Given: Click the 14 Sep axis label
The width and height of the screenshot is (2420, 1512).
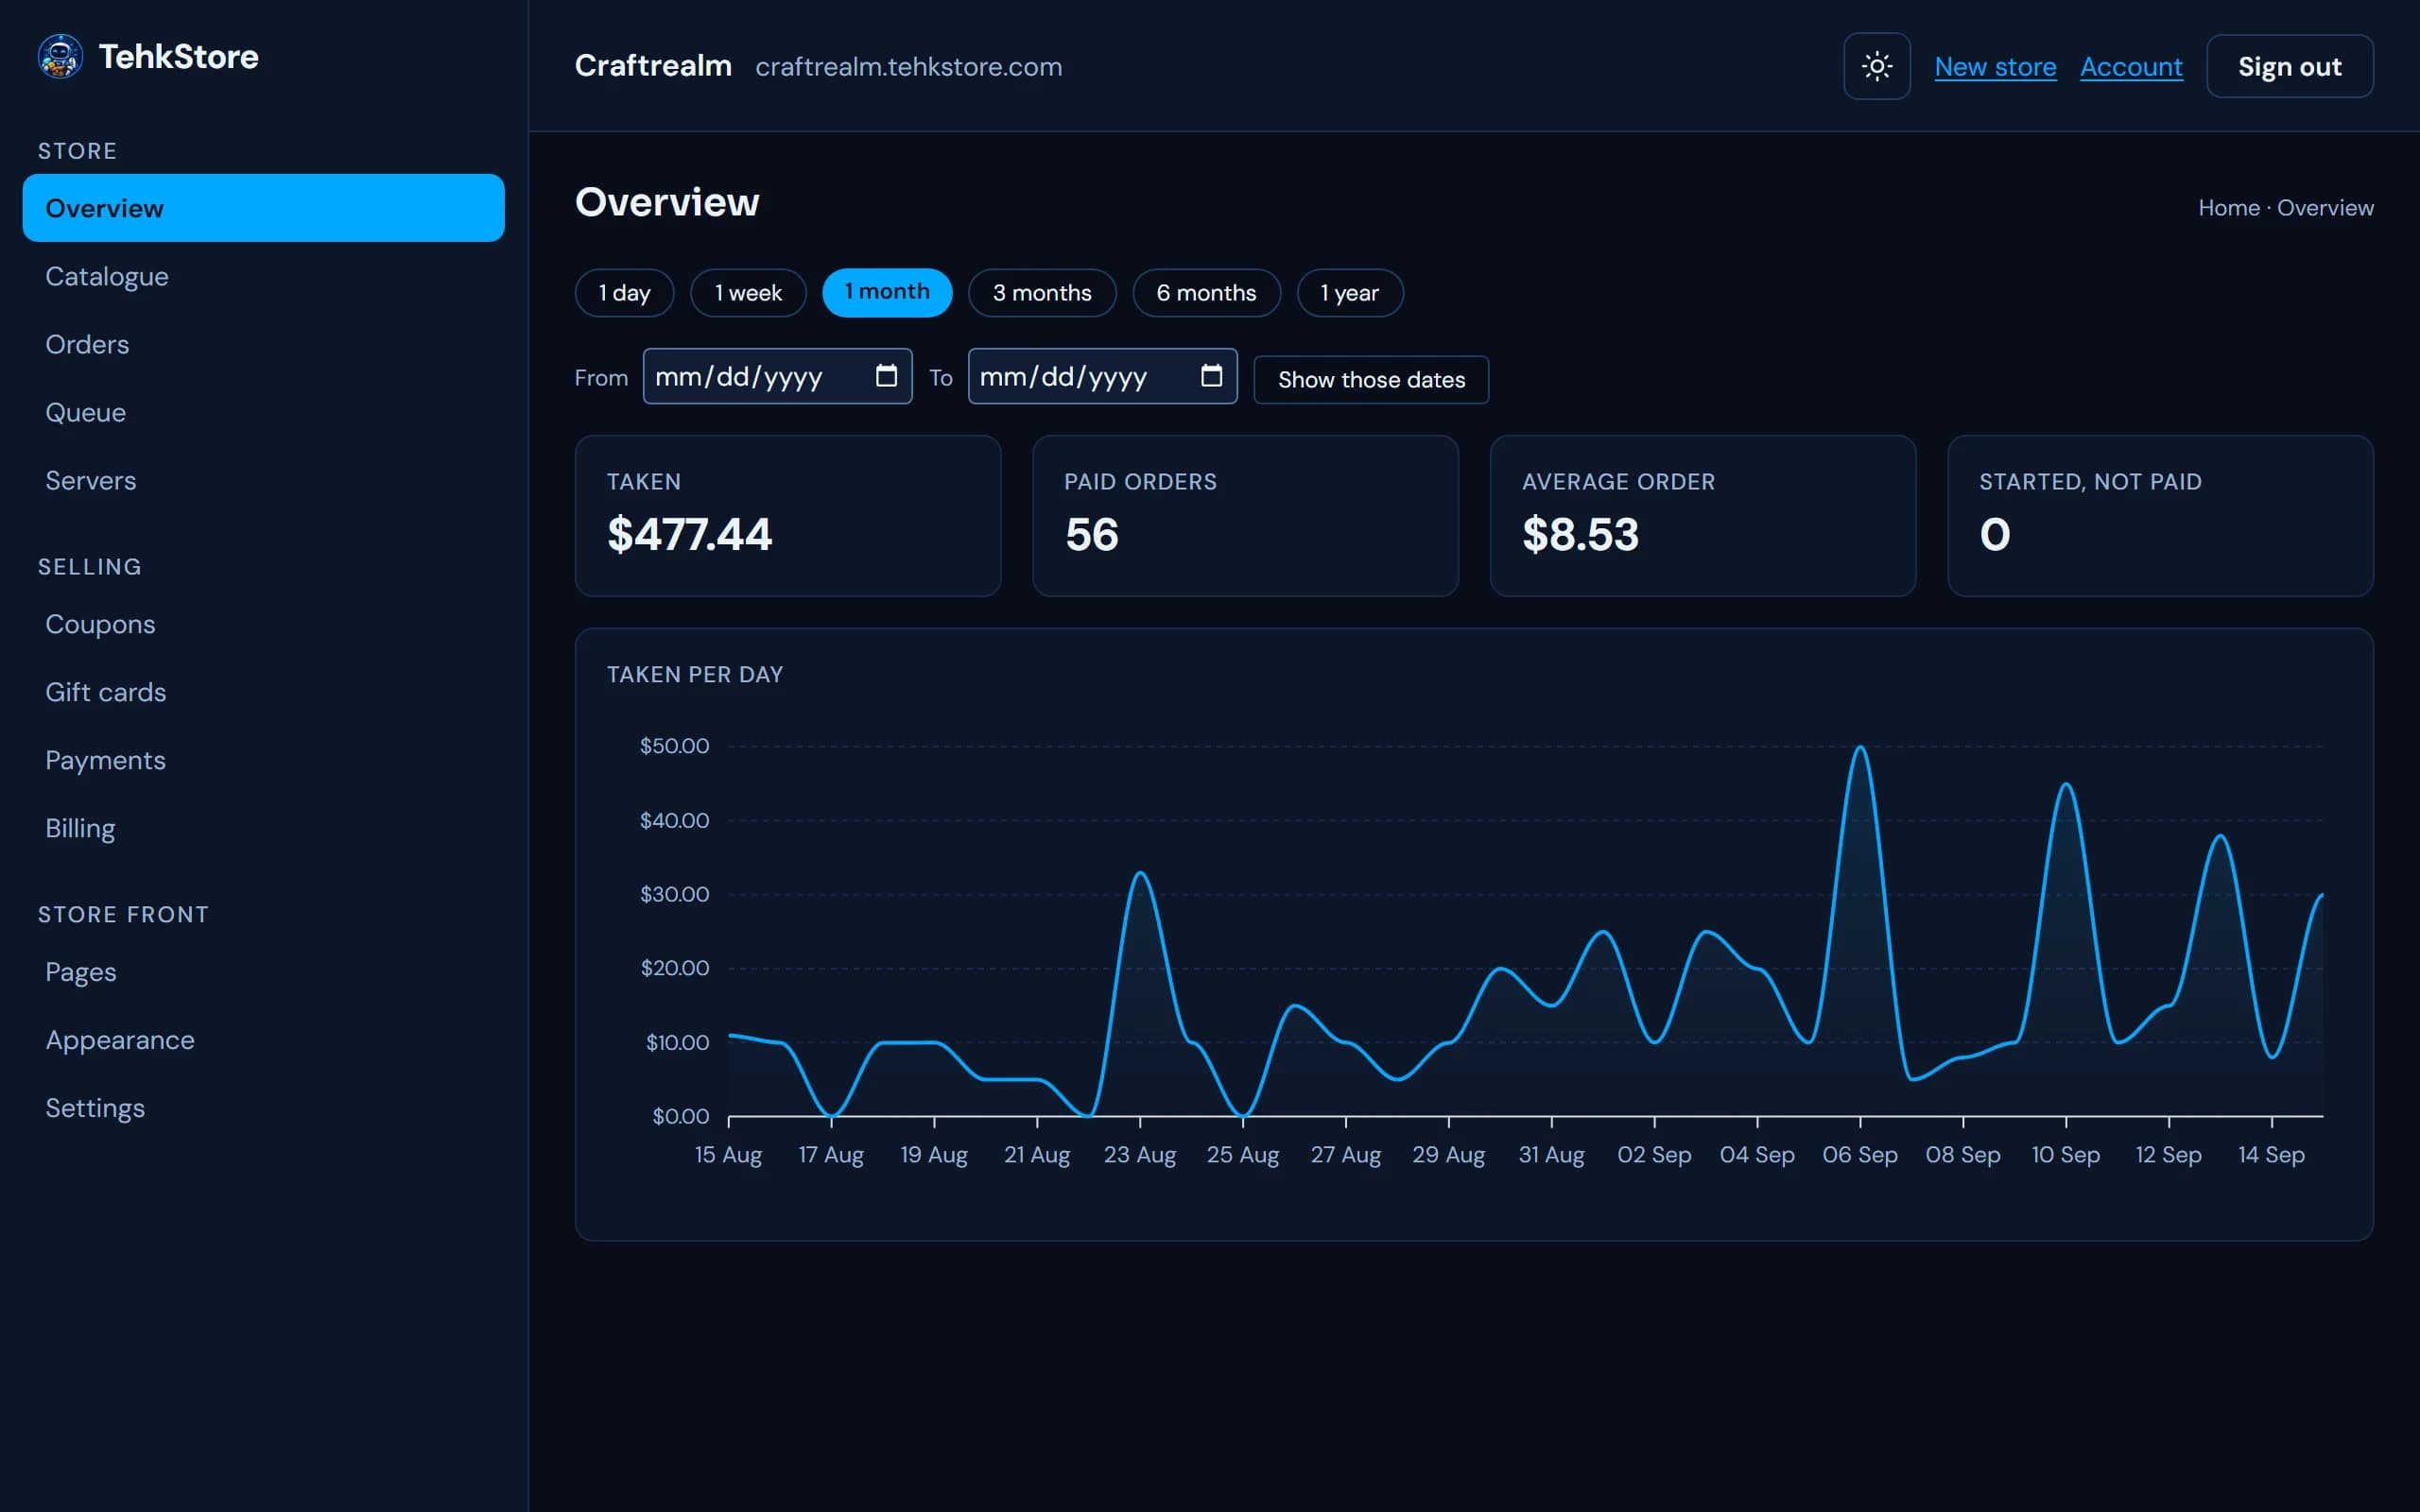Looking at the screenshot, I should (2271, 1155).
